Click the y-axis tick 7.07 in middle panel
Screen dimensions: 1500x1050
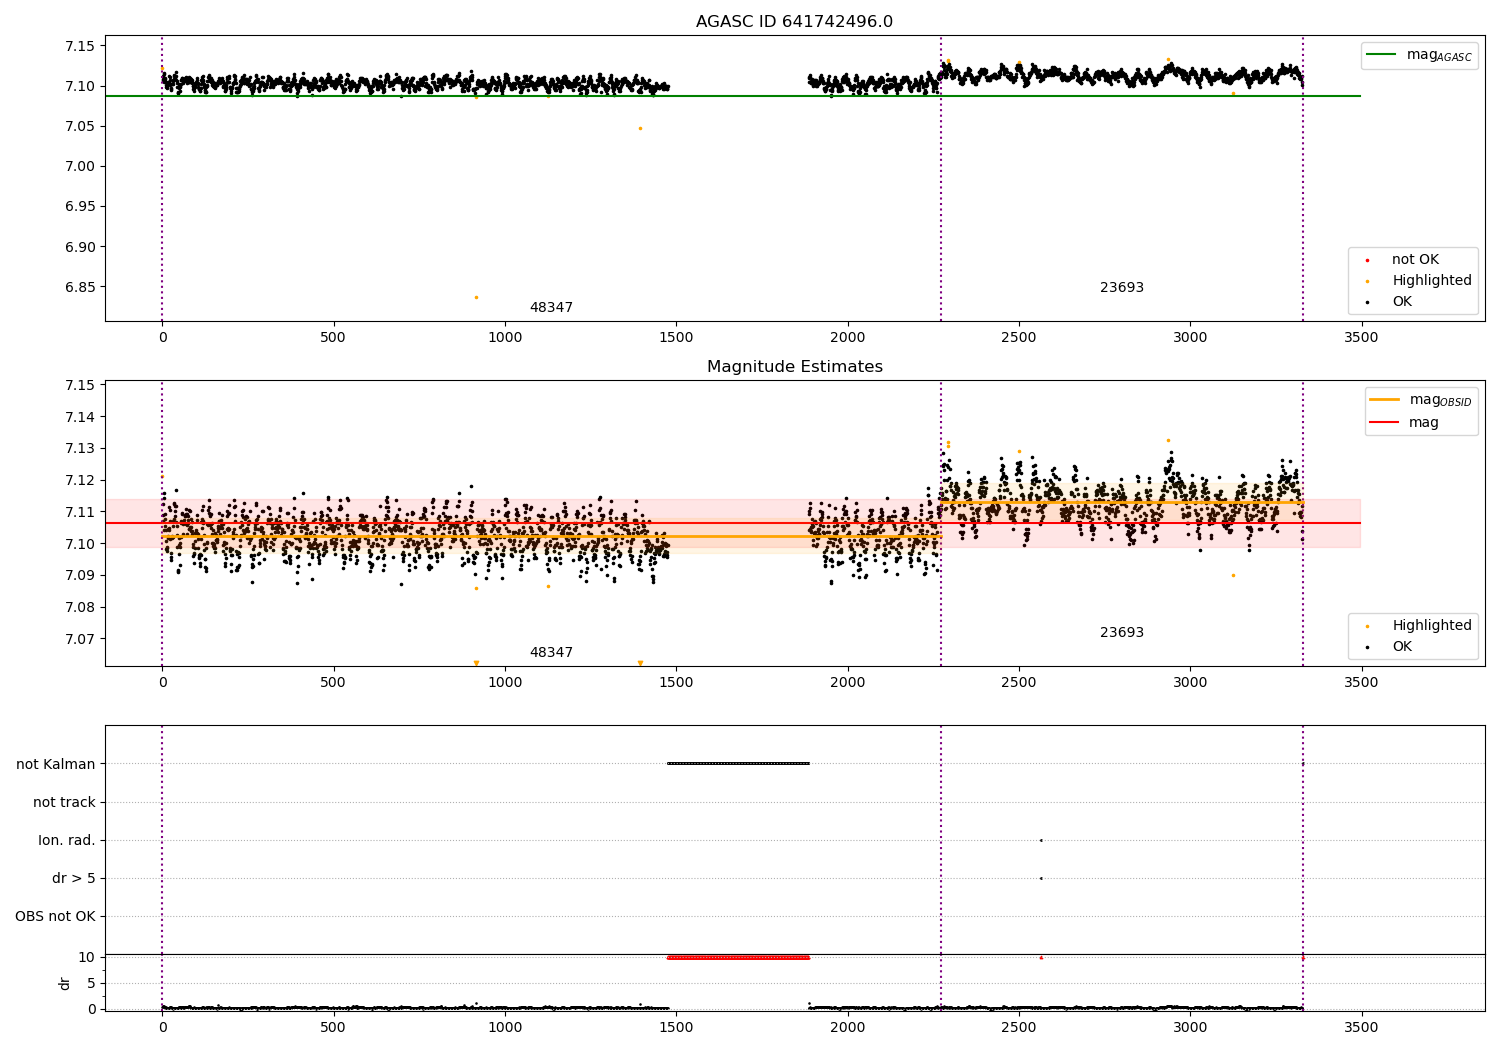(79, 639)
